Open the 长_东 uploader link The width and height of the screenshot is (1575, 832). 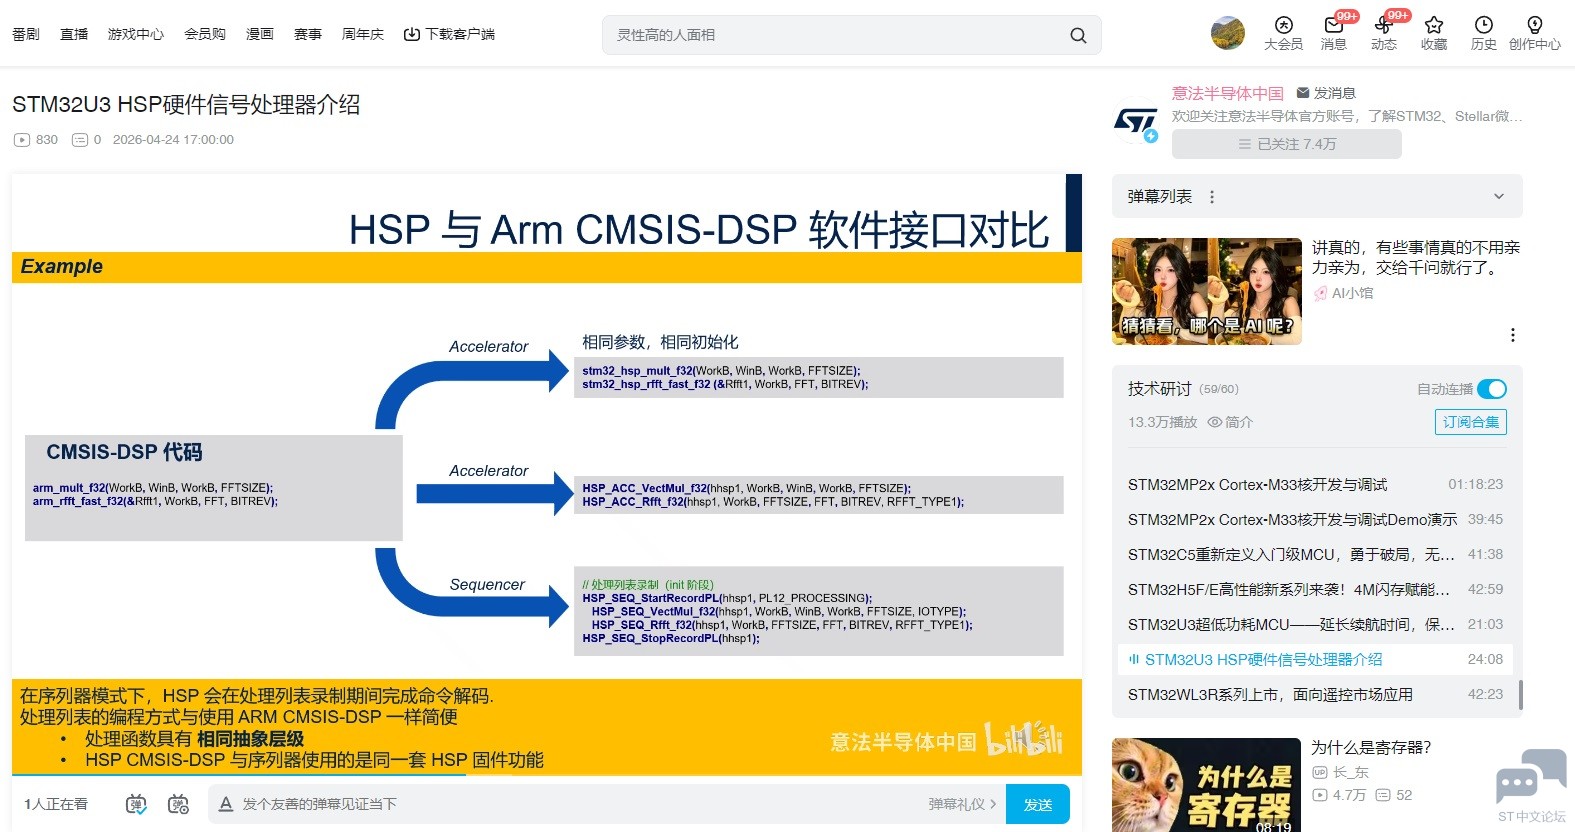pyautogui.click(x=1350, y=773)
